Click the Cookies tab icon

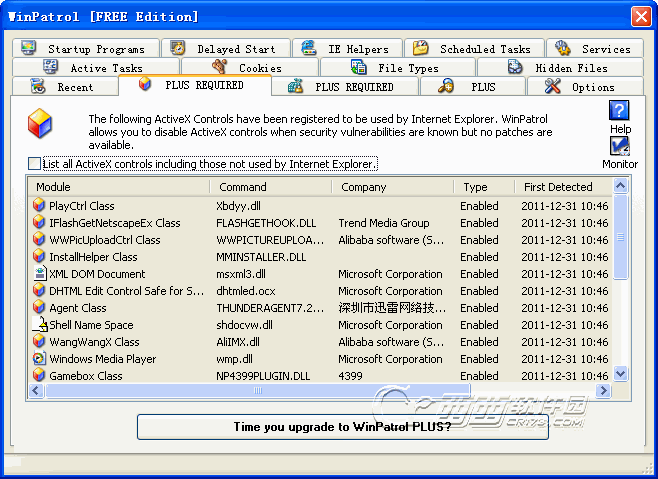pos(219,67)
